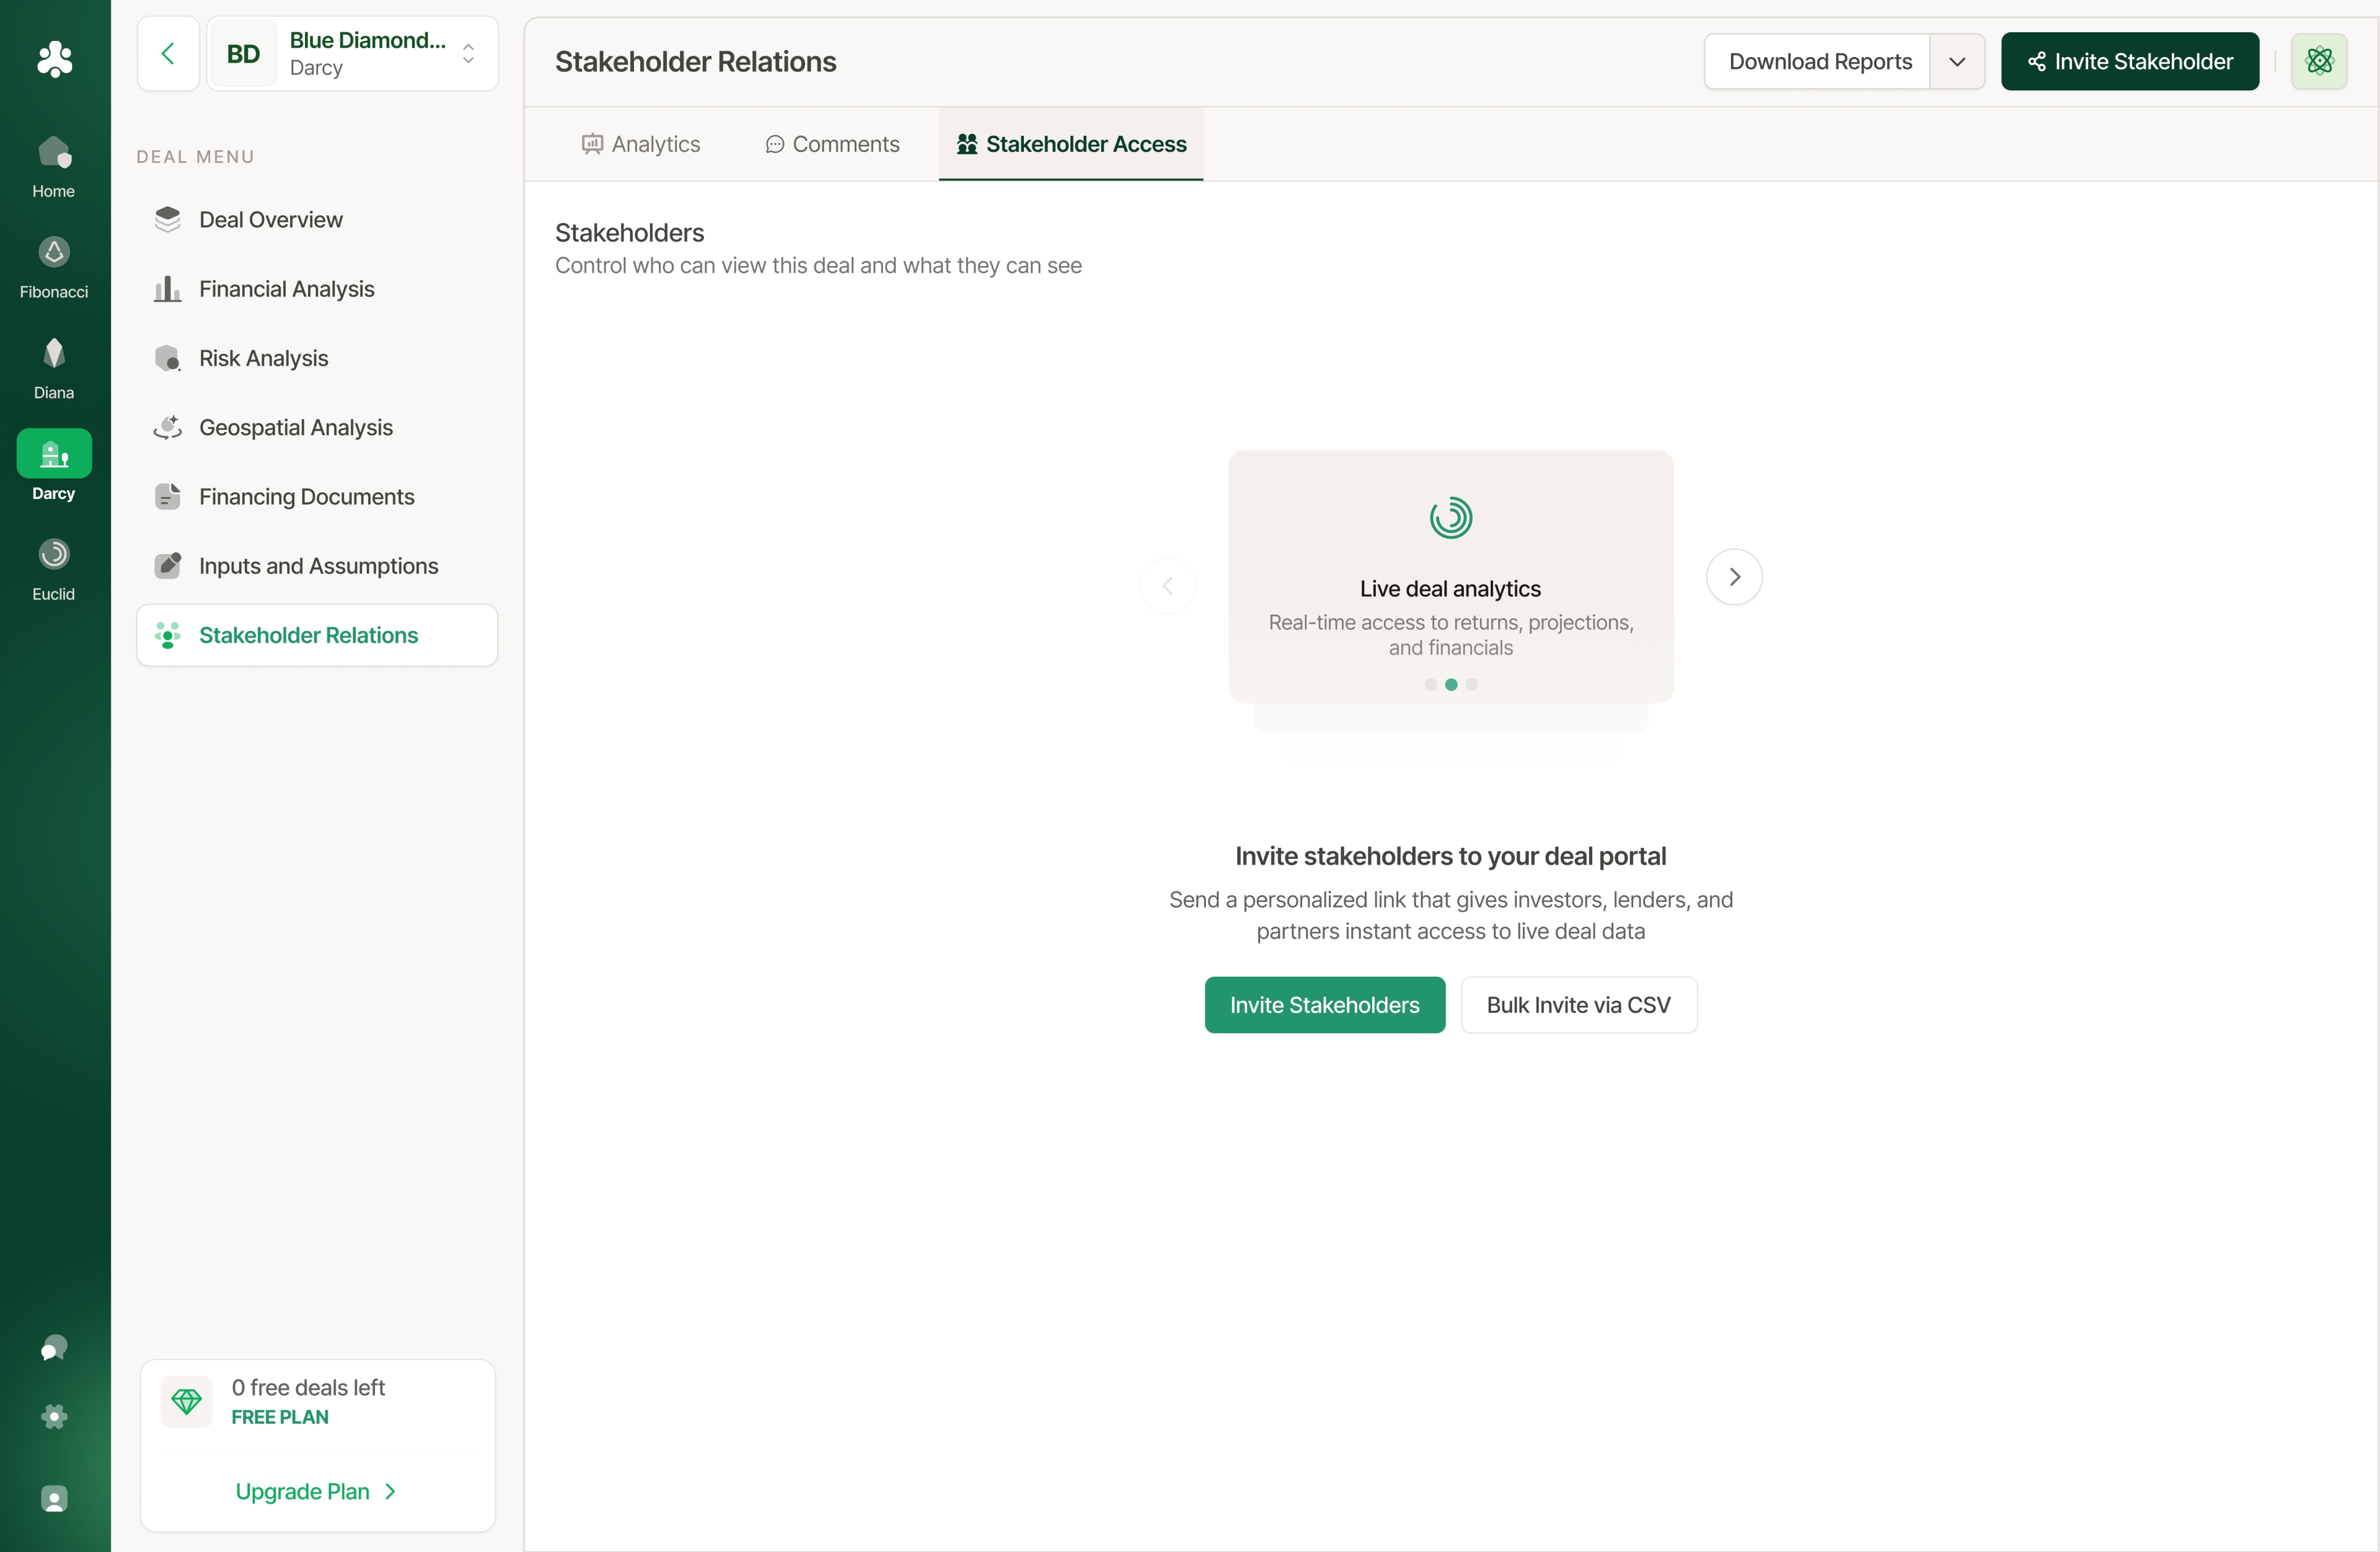
Task: Expand the Download Reports dropdown arrow
Action: click(x=1957, y=61)
